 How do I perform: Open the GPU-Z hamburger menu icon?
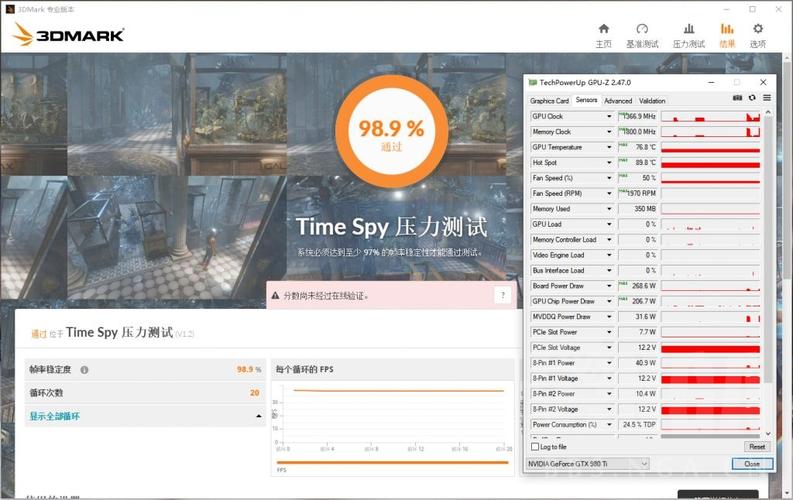tap(767, 98)
